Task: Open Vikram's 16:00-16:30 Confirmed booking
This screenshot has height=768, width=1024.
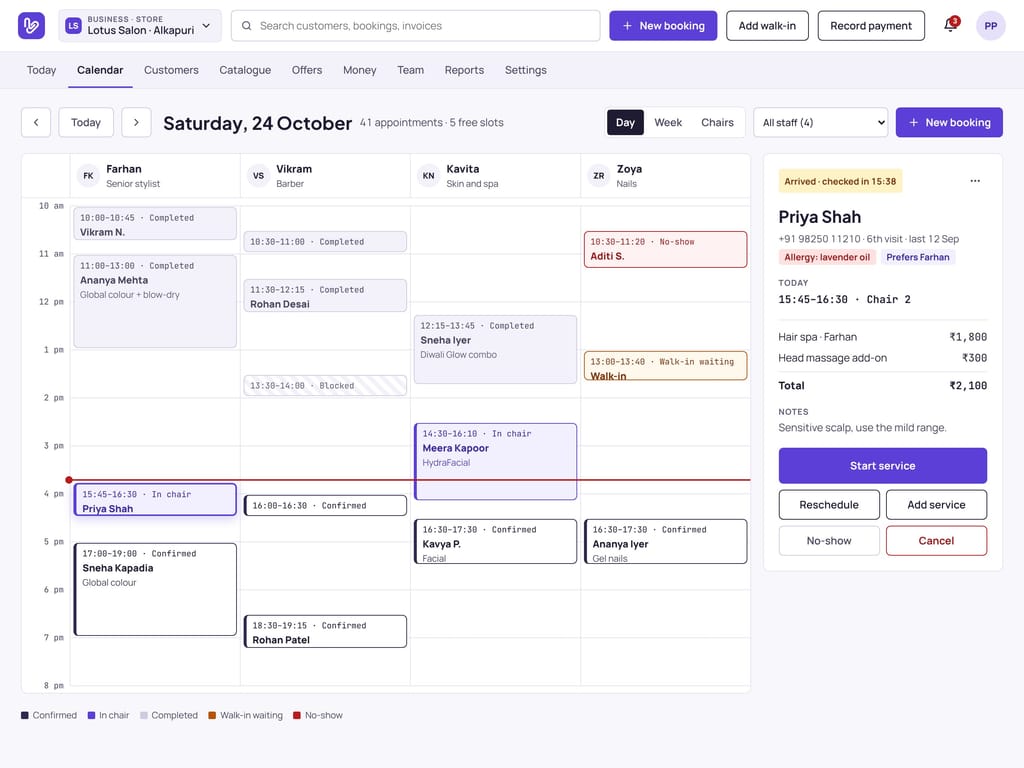Action: tap(325, 505)
